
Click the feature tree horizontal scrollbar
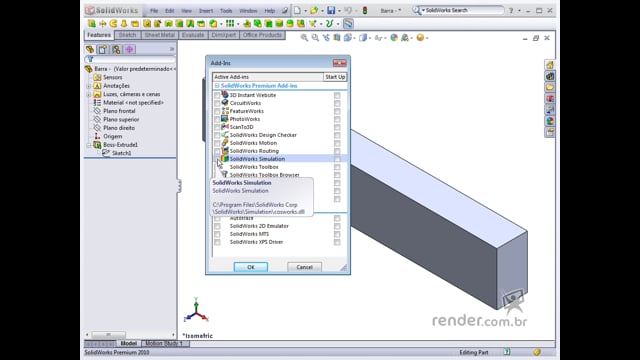(130, 335)
